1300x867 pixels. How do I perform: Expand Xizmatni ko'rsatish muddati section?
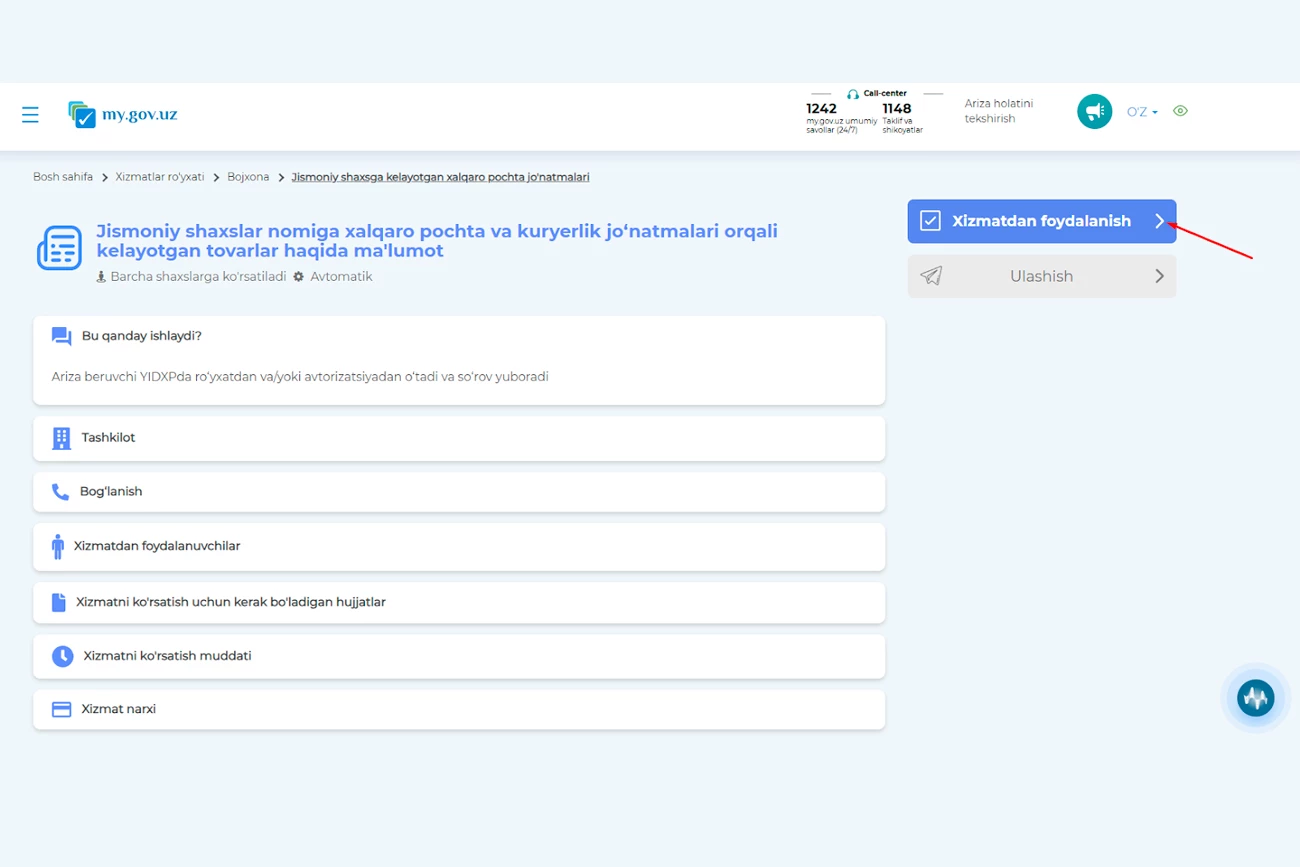click(x=459, y=656)
